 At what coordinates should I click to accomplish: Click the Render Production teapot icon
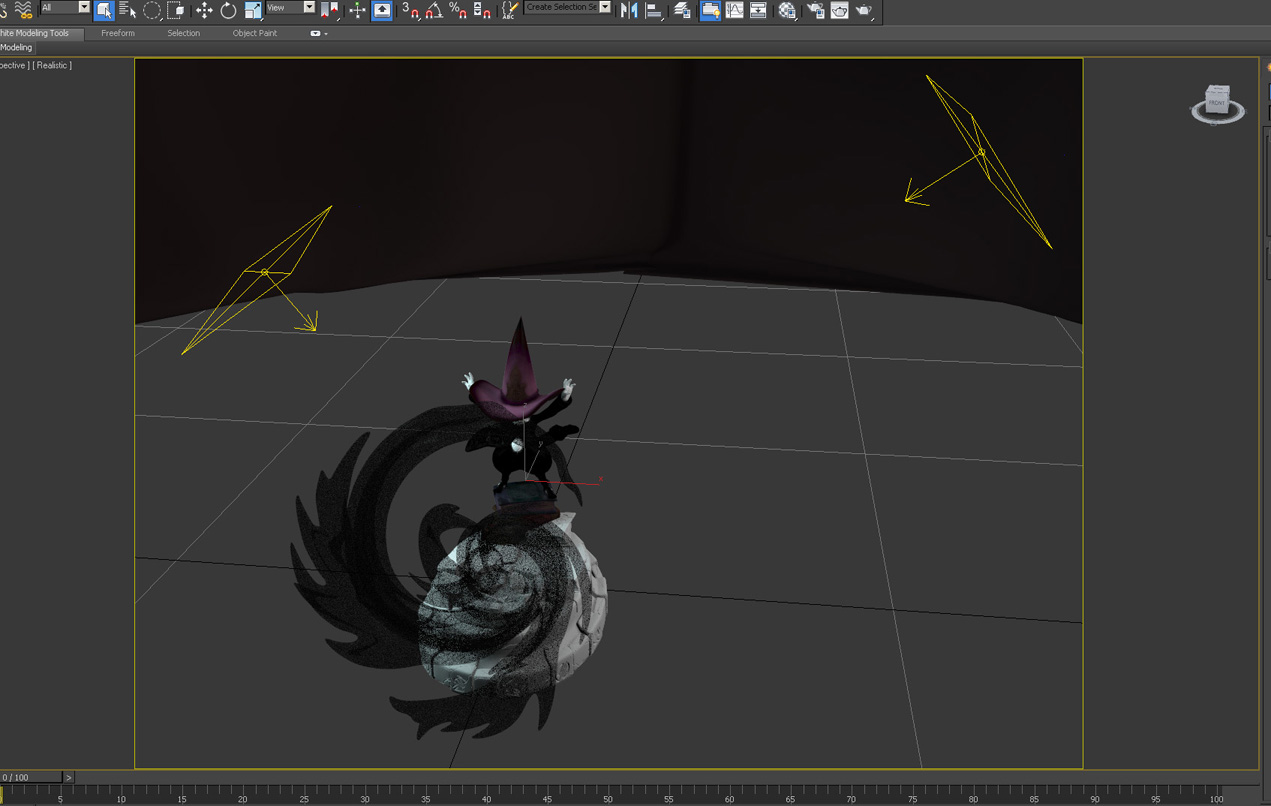pyautogui.click(x=864, y=10)
